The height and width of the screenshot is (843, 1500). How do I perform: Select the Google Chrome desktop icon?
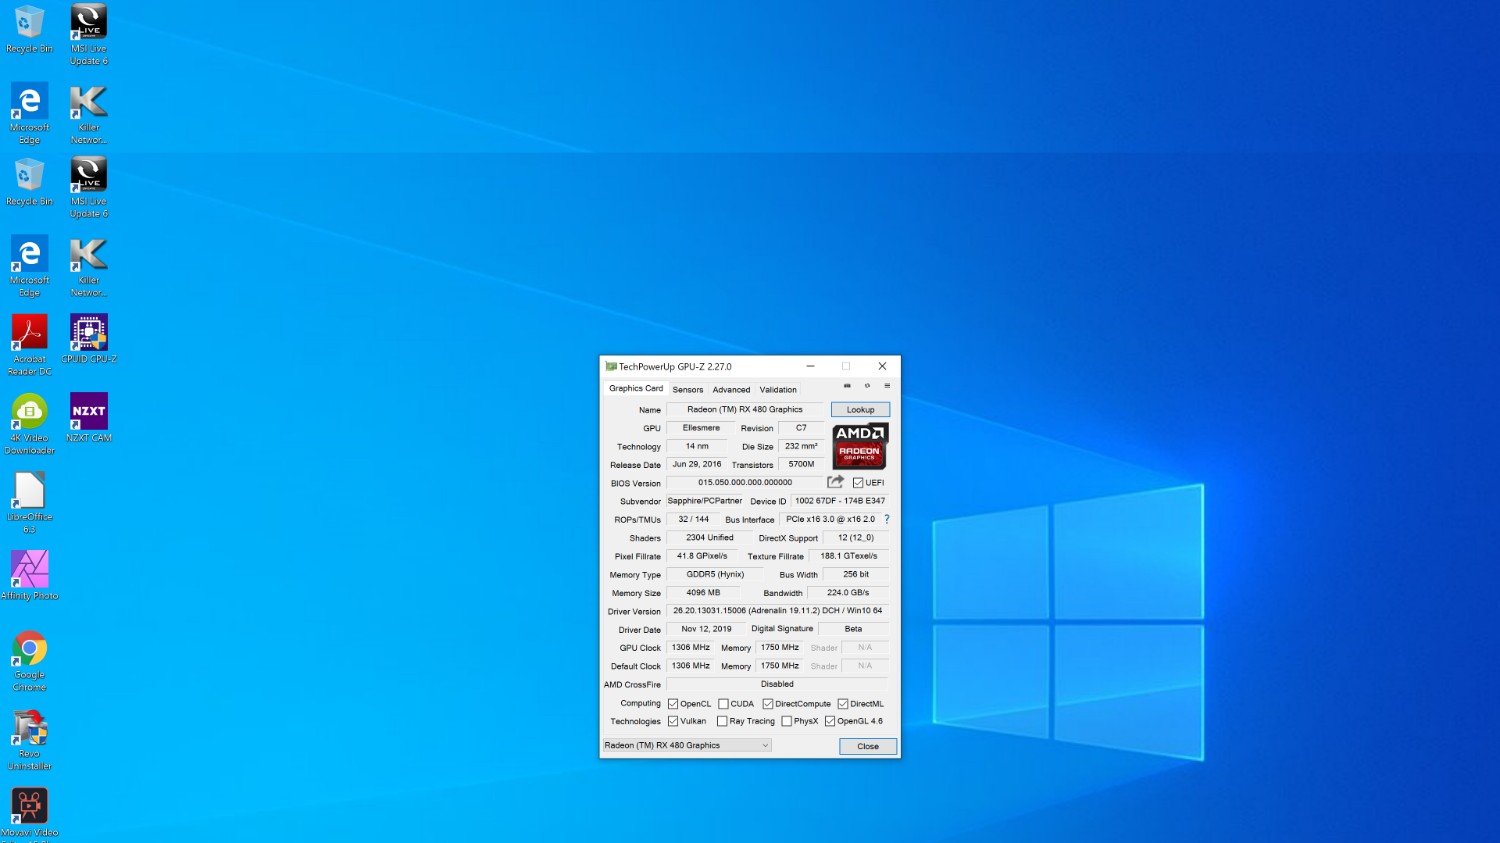(x=30, y=650)
